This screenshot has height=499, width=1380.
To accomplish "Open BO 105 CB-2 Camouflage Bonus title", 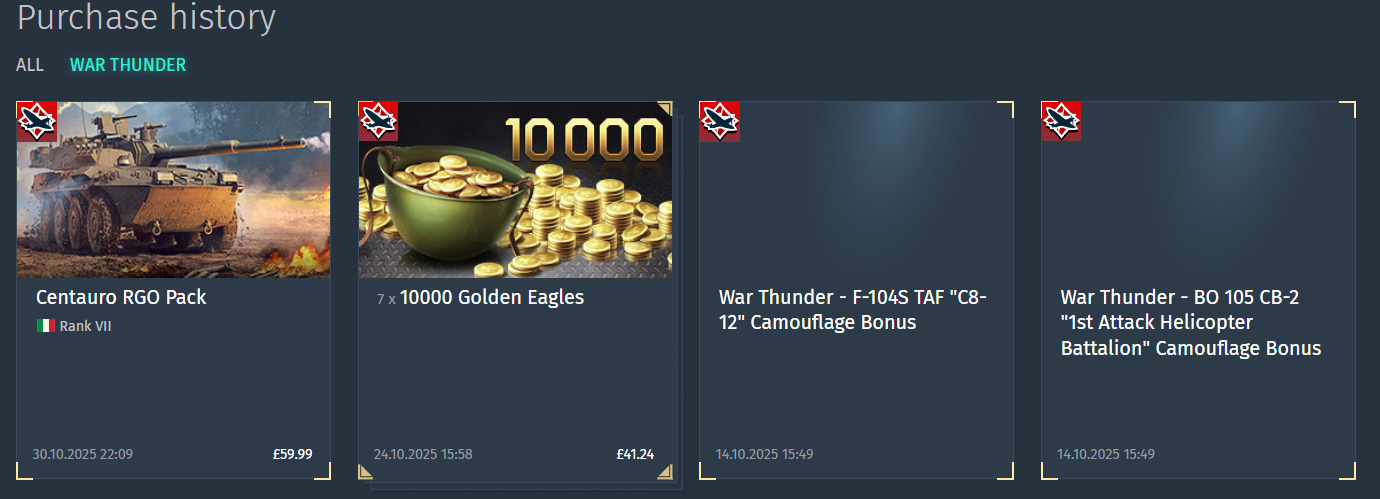I will click(1191, 323).
